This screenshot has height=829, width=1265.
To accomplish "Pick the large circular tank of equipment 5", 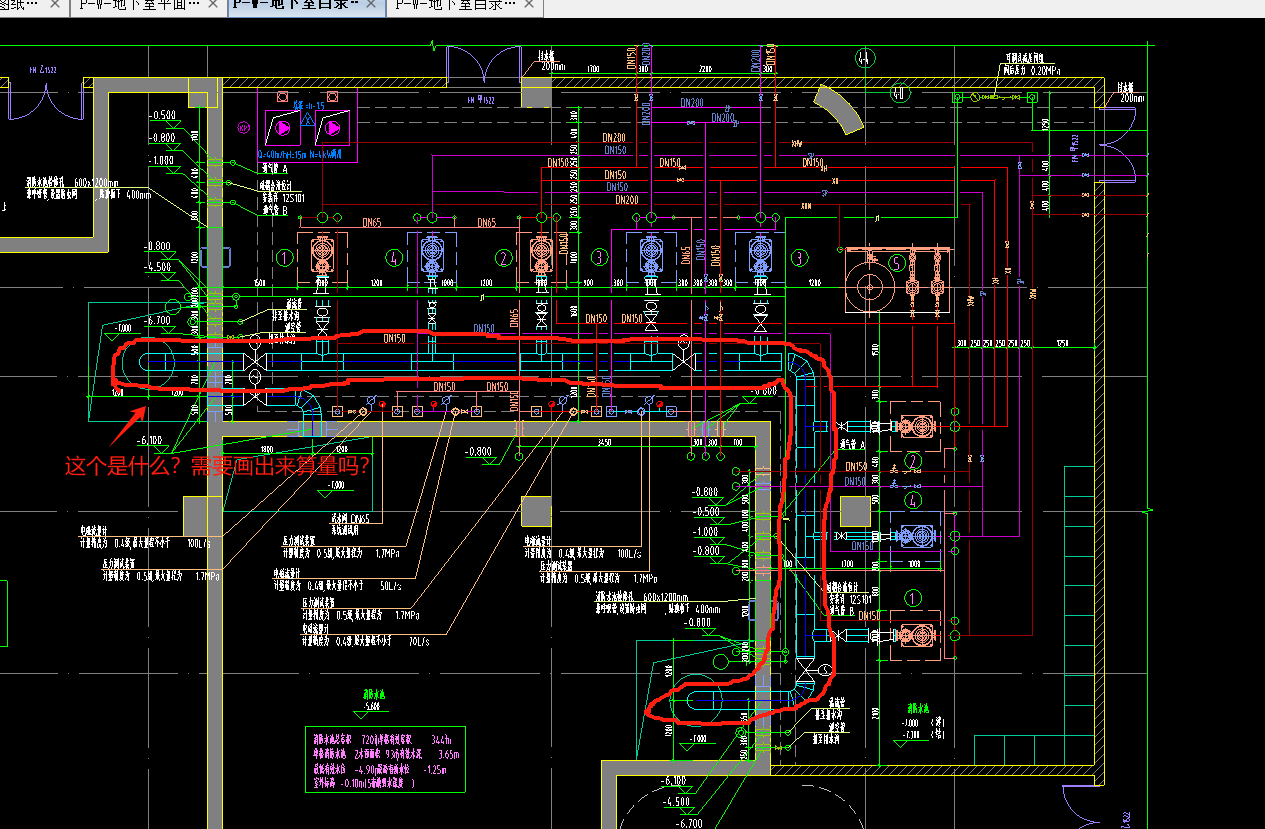I will (x=871, y=288).
